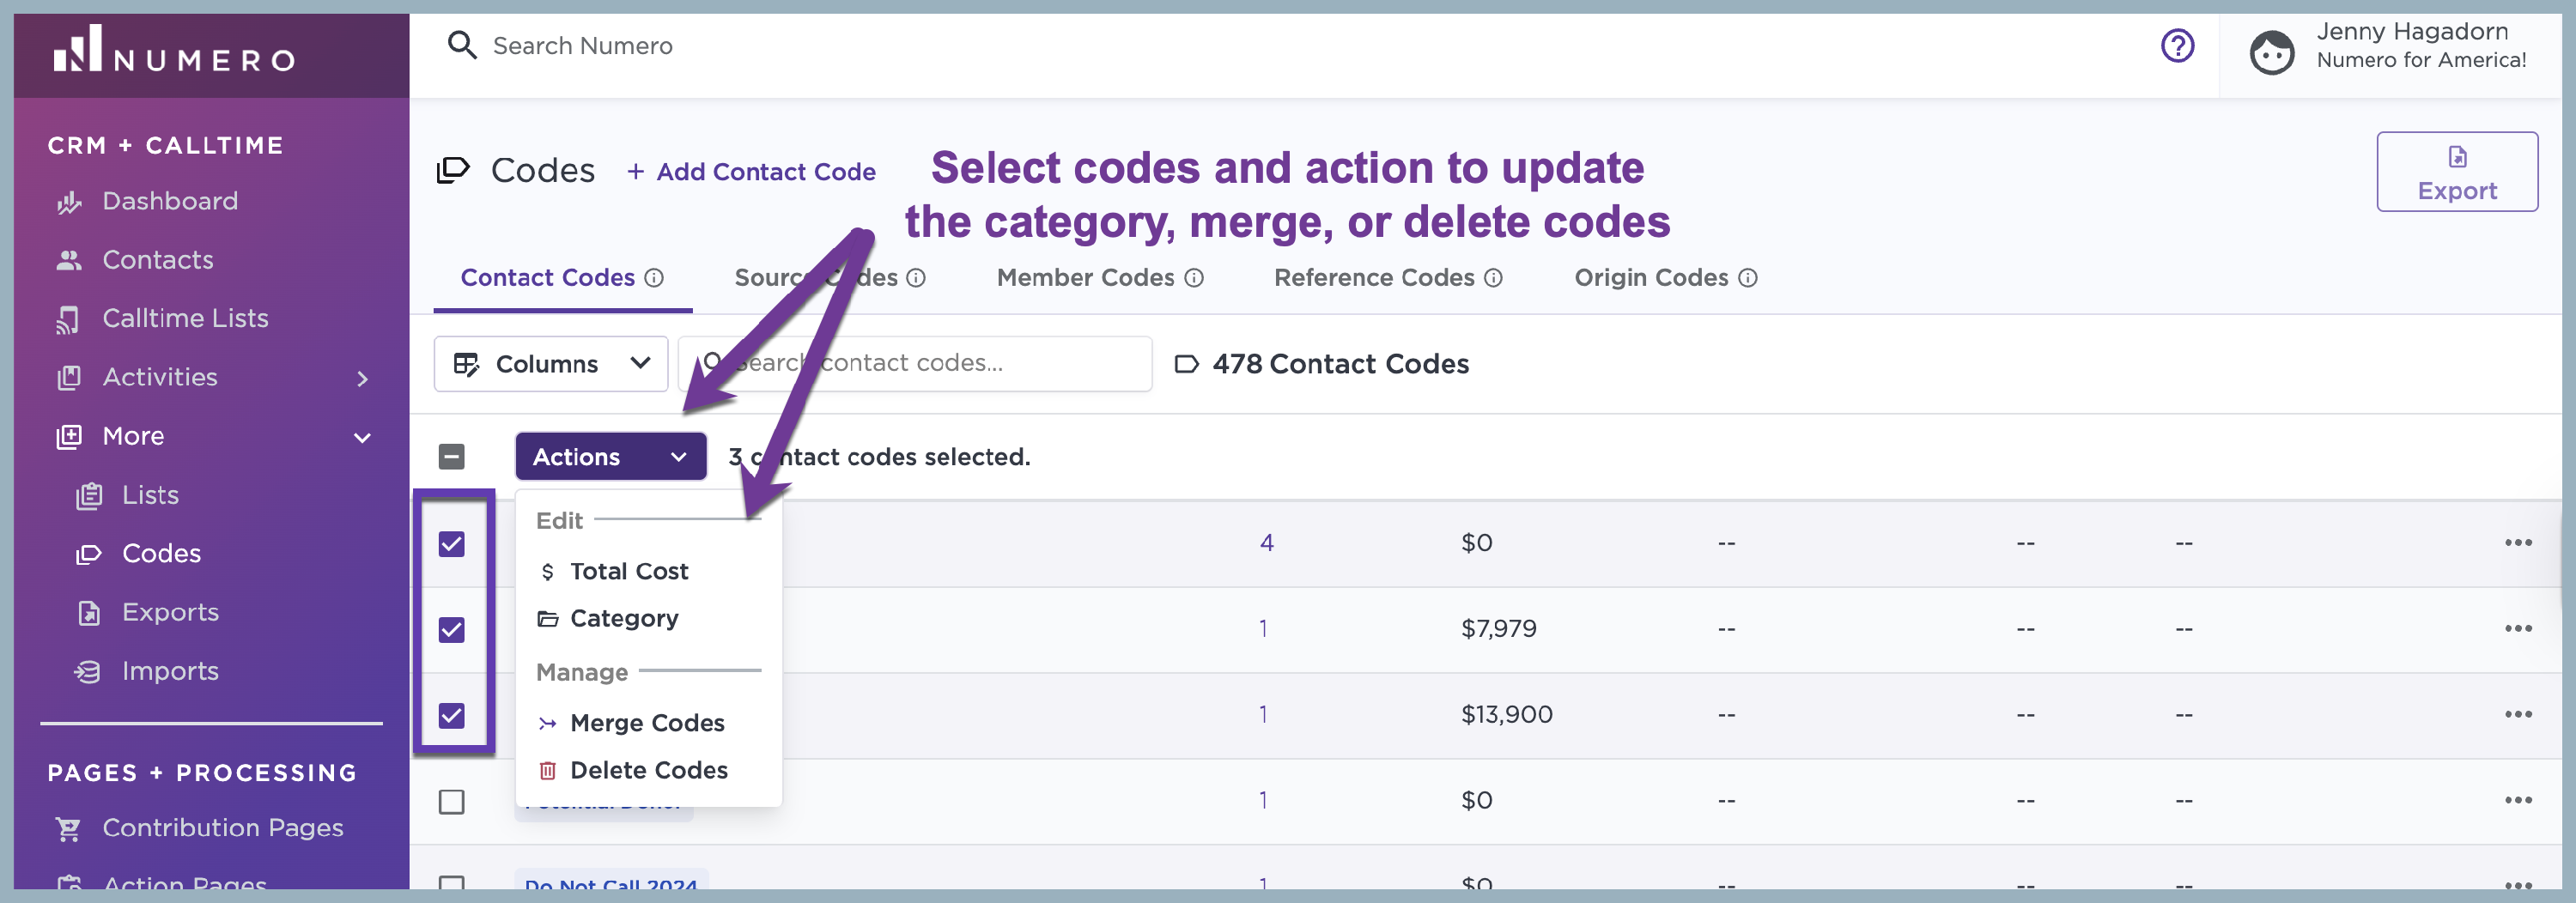The image size is (2576, 903).
Task: Click the Export button
Action: coord(2456,172)
